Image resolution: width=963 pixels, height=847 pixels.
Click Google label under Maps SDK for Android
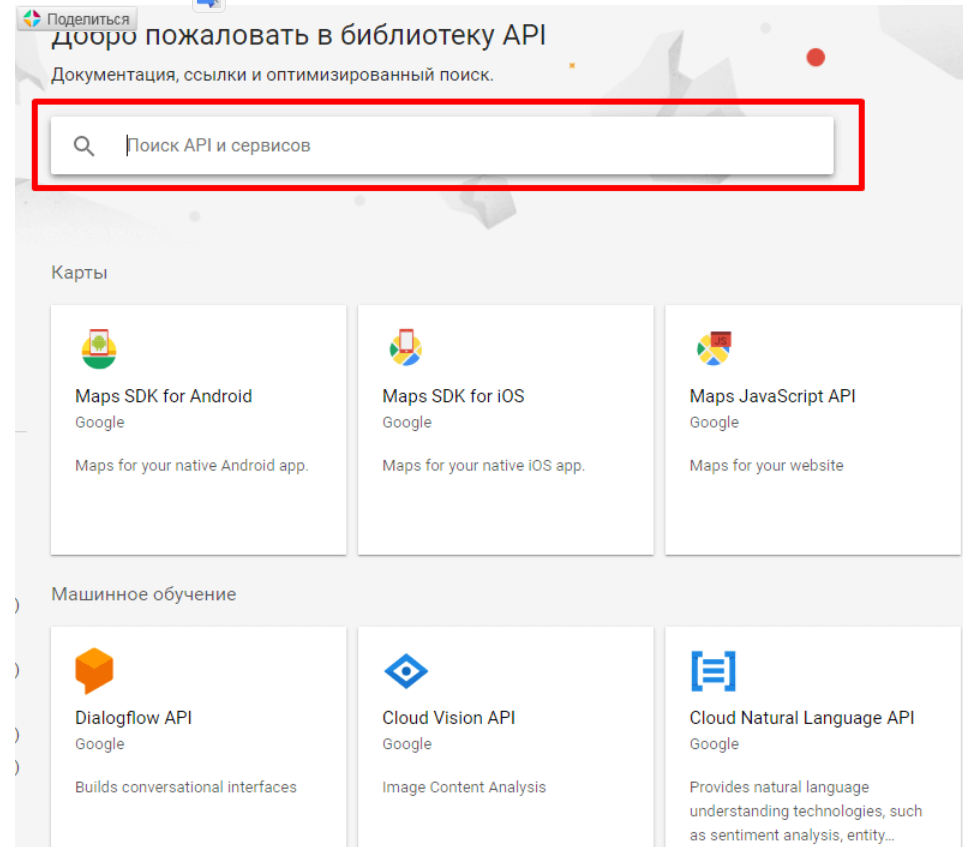99,423
